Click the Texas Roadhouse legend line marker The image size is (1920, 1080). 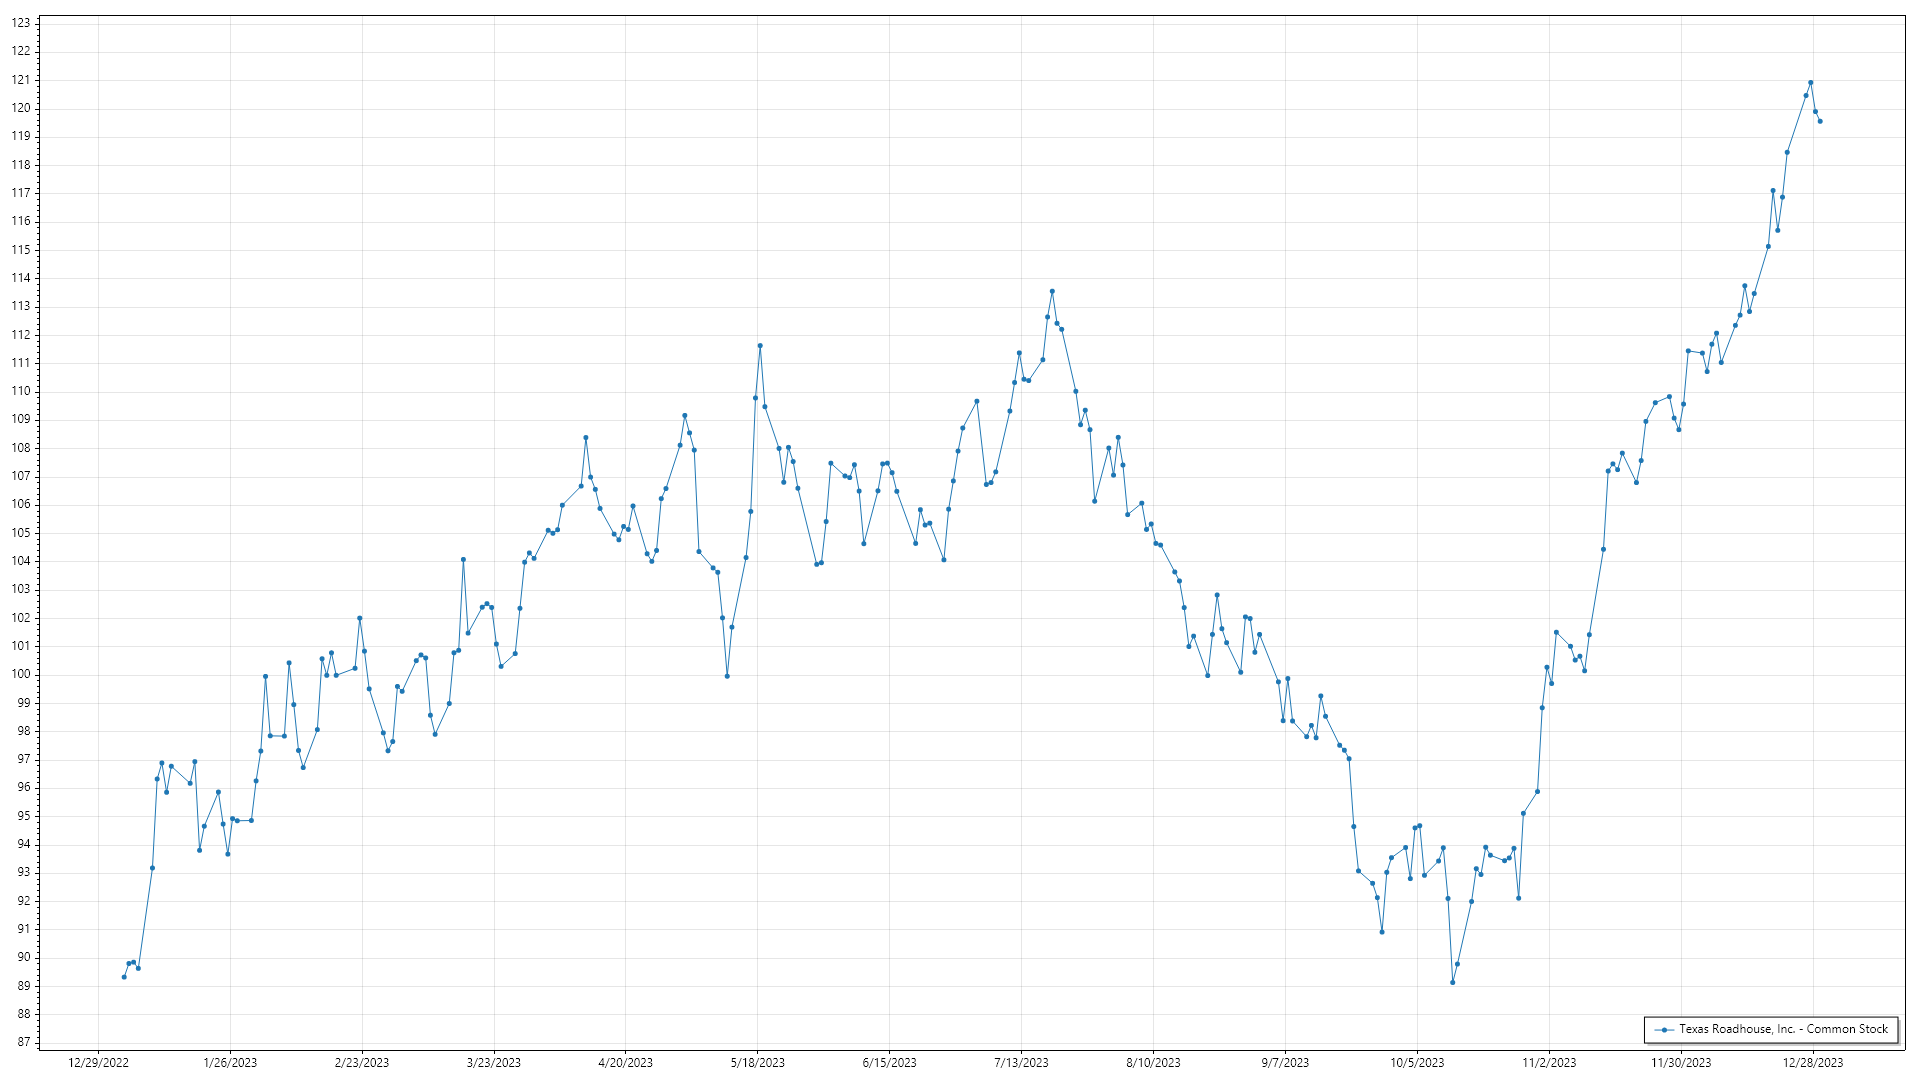[1664, 1029]
